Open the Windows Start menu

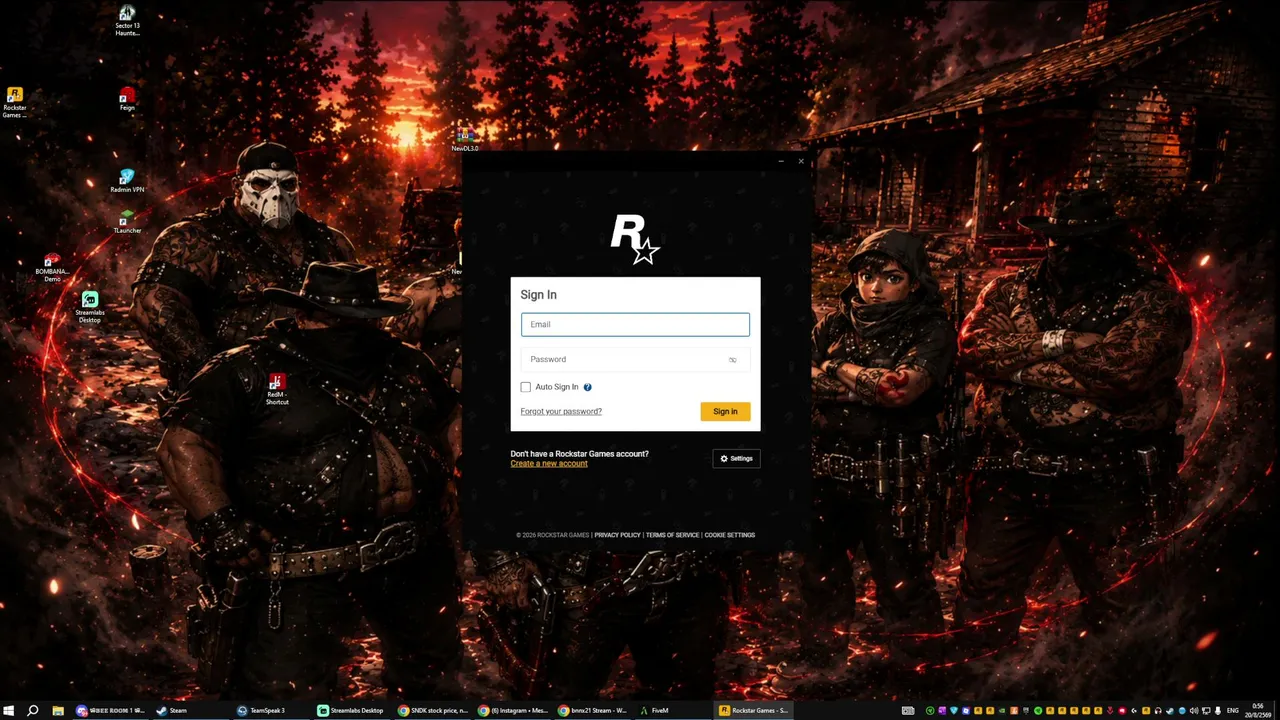(x=9, y=711)
